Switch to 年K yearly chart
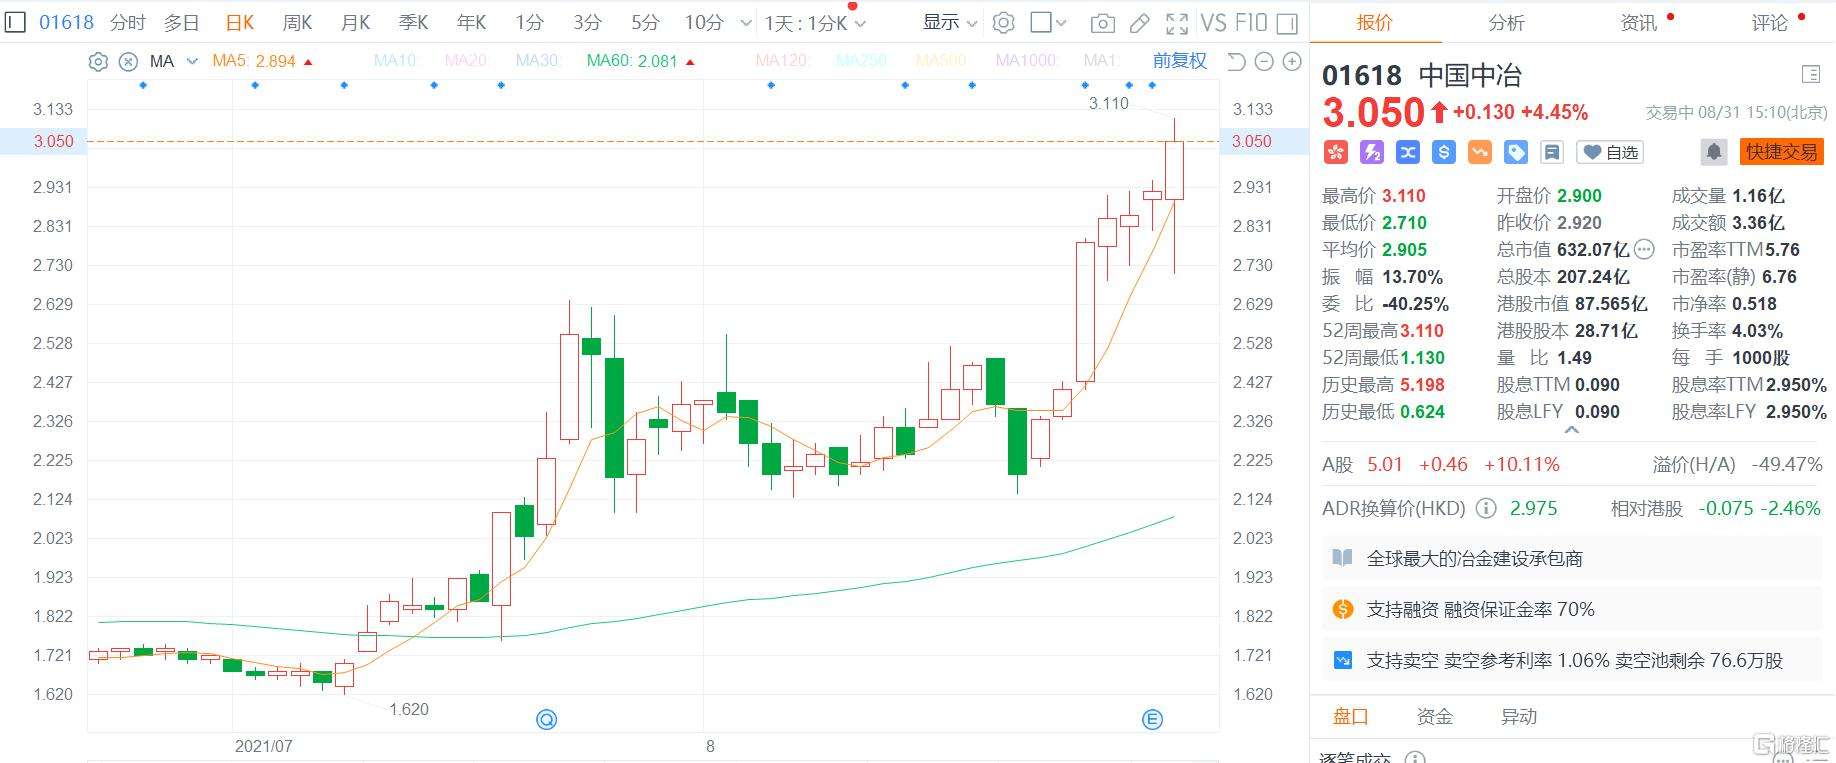 pos(471,22)
